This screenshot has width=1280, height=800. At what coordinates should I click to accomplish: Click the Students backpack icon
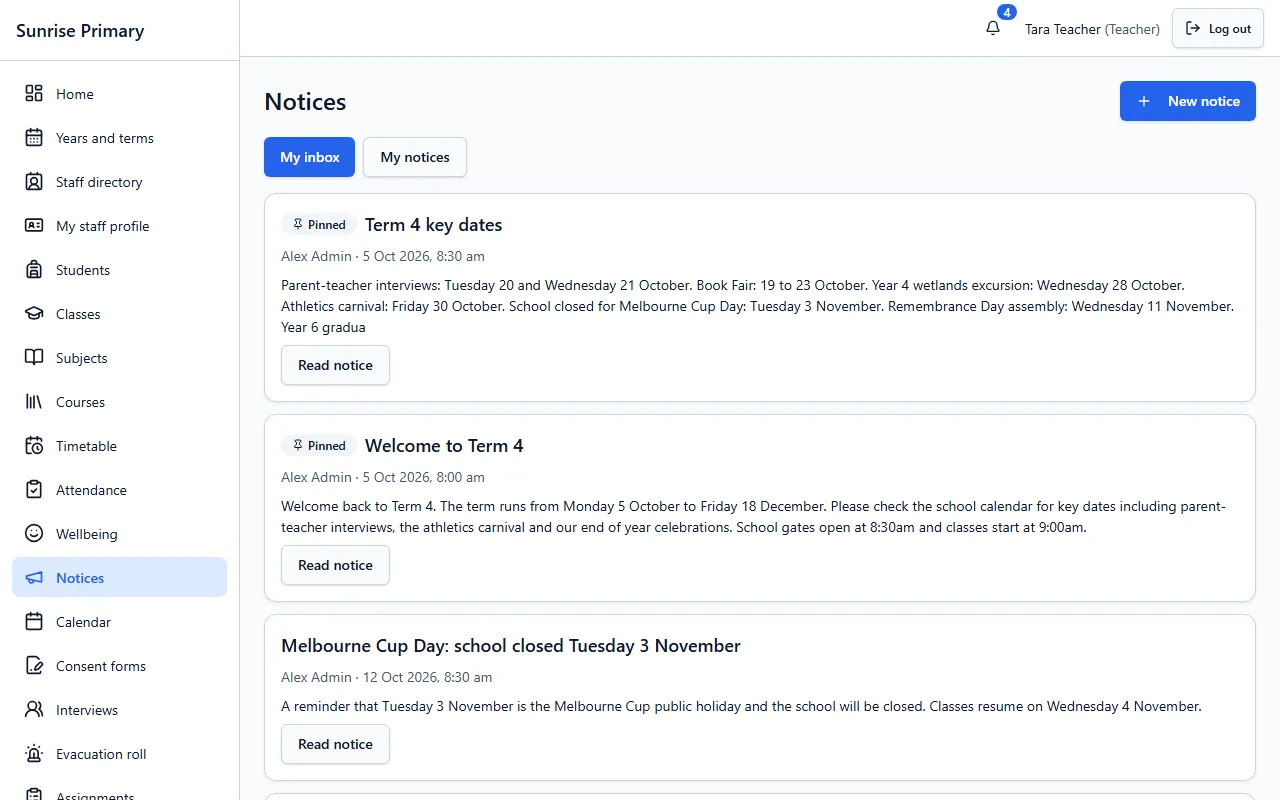(34, 270)
